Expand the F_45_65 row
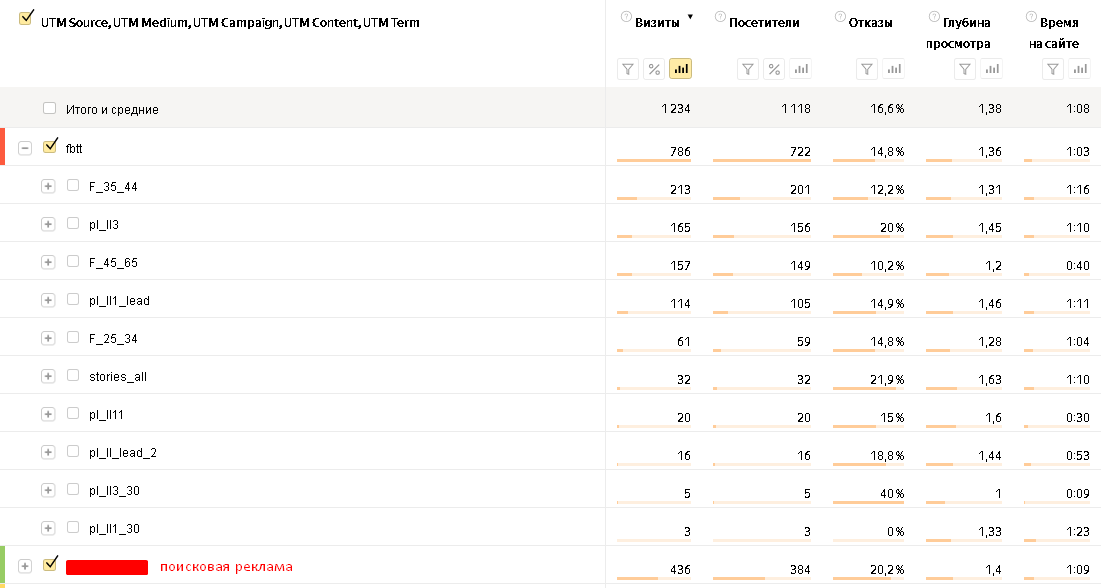This screenshot has height=588, width=1101. [x=48, y=262]
